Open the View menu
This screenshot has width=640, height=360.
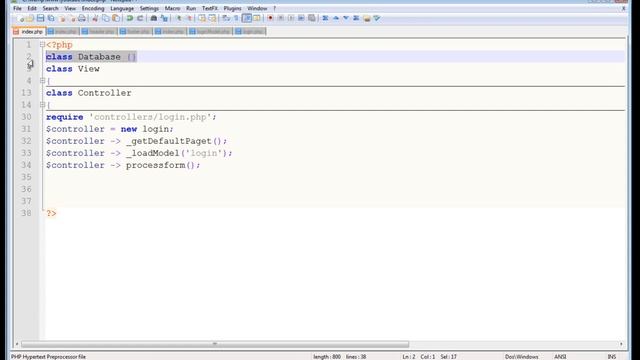pos(70,8)
